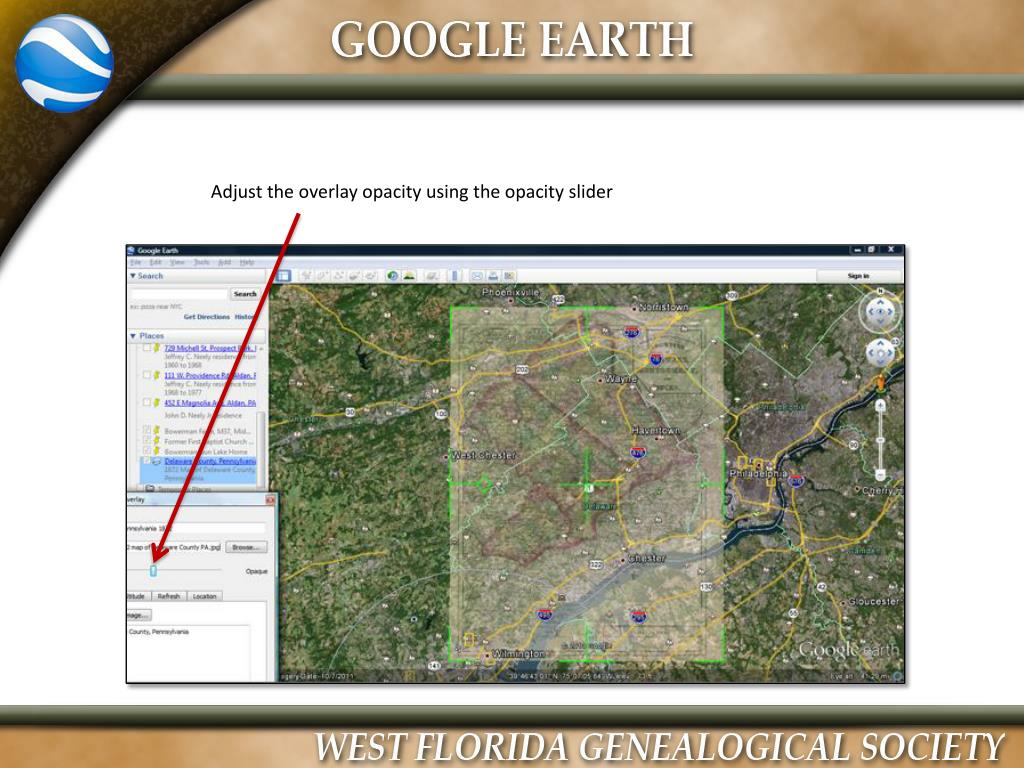Click the Route 30 shield on map
This screenshot has width=1024, height=768.
(350, 412)
